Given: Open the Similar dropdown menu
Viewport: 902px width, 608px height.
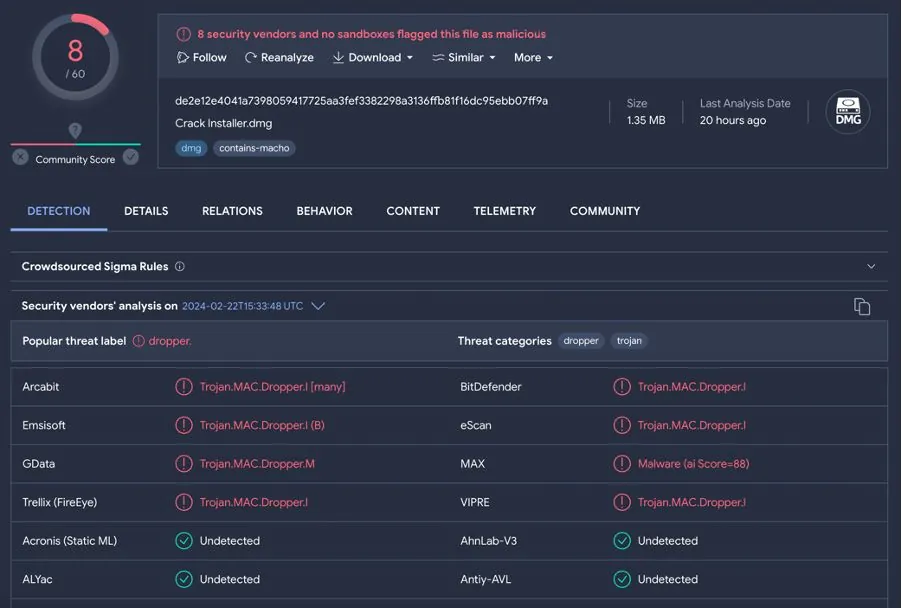Looking at the screenshot, I should 464,58.
